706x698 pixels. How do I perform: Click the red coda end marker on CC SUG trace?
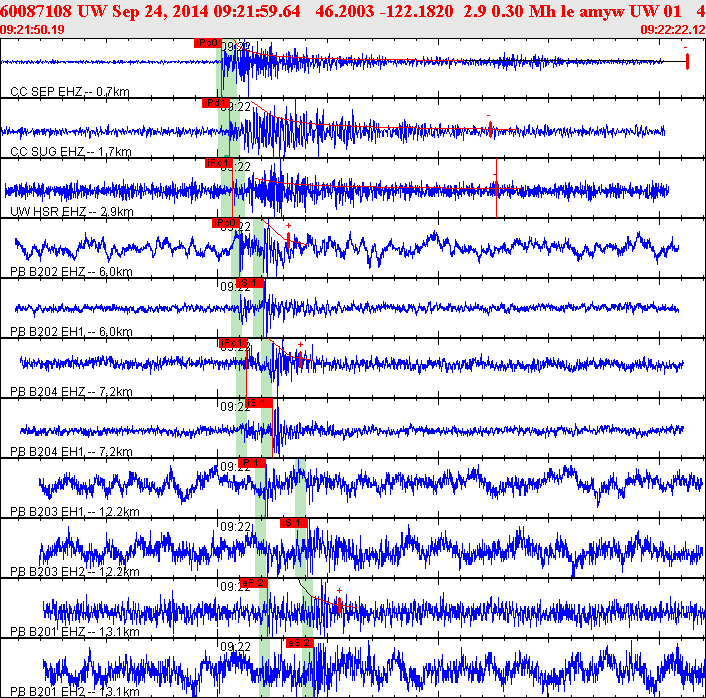coord(490,129)
